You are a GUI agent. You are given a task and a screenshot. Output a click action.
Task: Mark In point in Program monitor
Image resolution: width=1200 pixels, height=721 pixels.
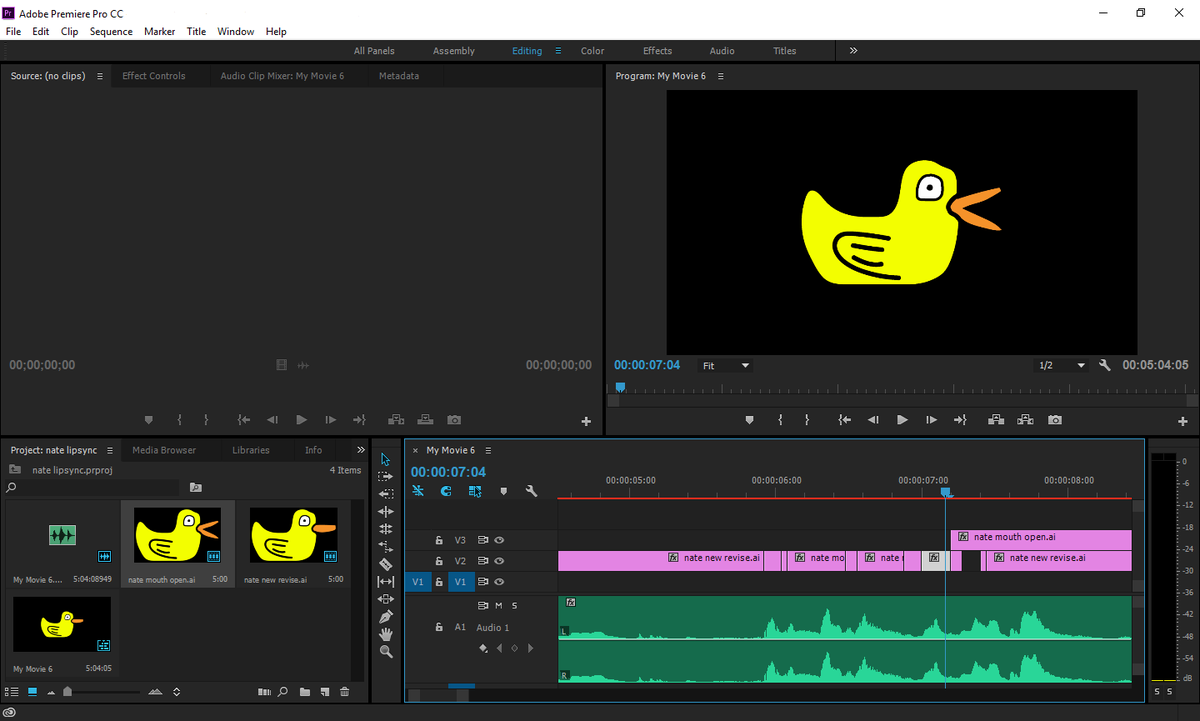coord(780,420)
